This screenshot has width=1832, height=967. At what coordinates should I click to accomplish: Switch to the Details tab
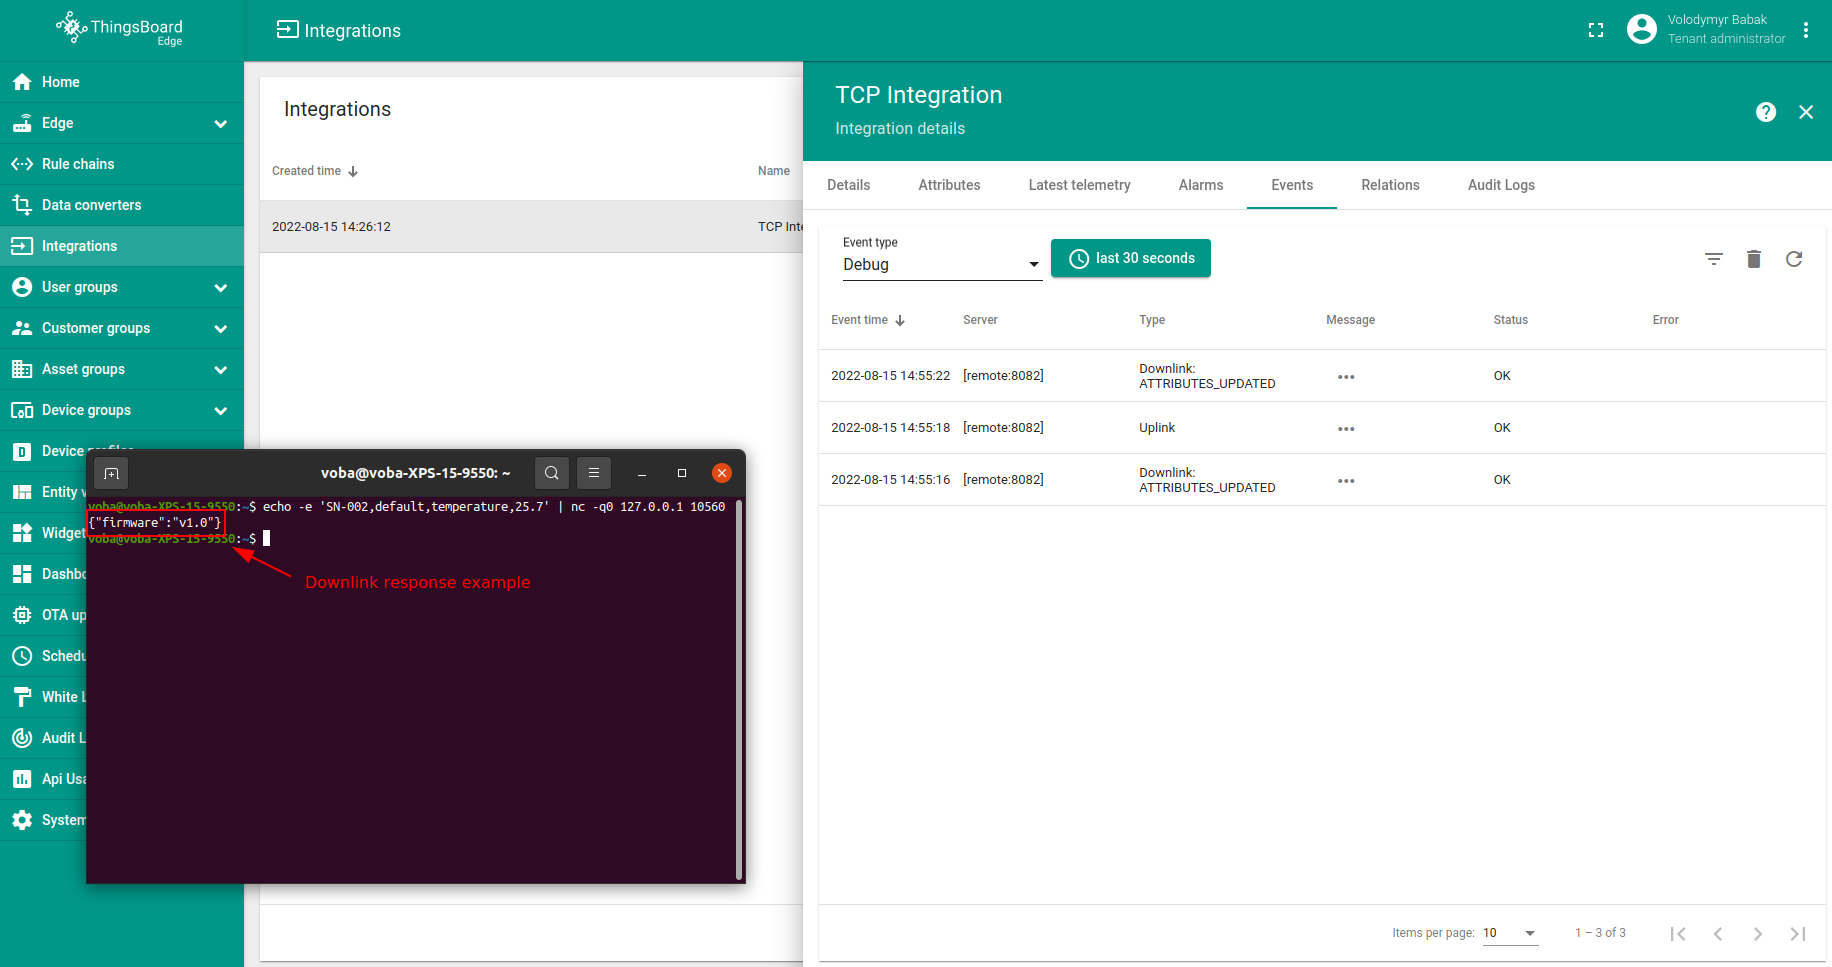pyautogui.click(x=848, y=185)
